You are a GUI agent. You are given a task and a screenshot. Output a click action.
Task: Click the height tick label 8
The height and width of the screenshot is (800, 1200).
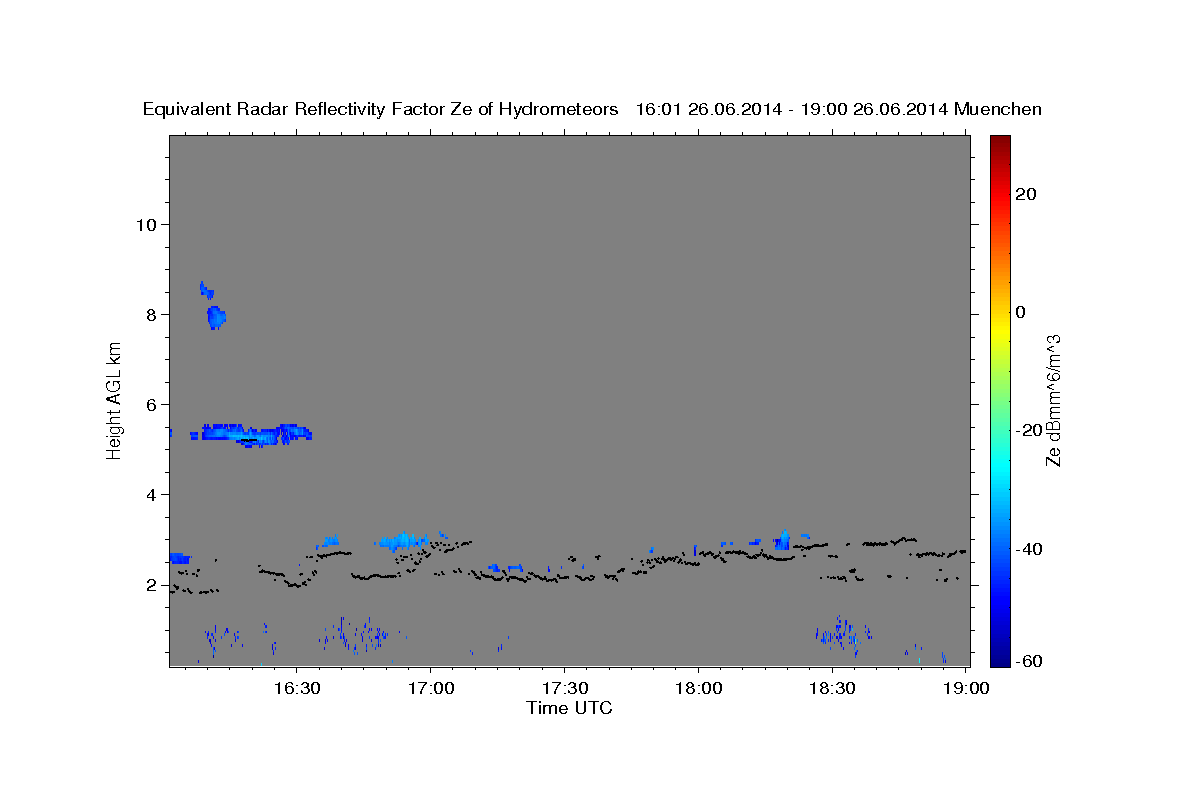coord(151,314)
